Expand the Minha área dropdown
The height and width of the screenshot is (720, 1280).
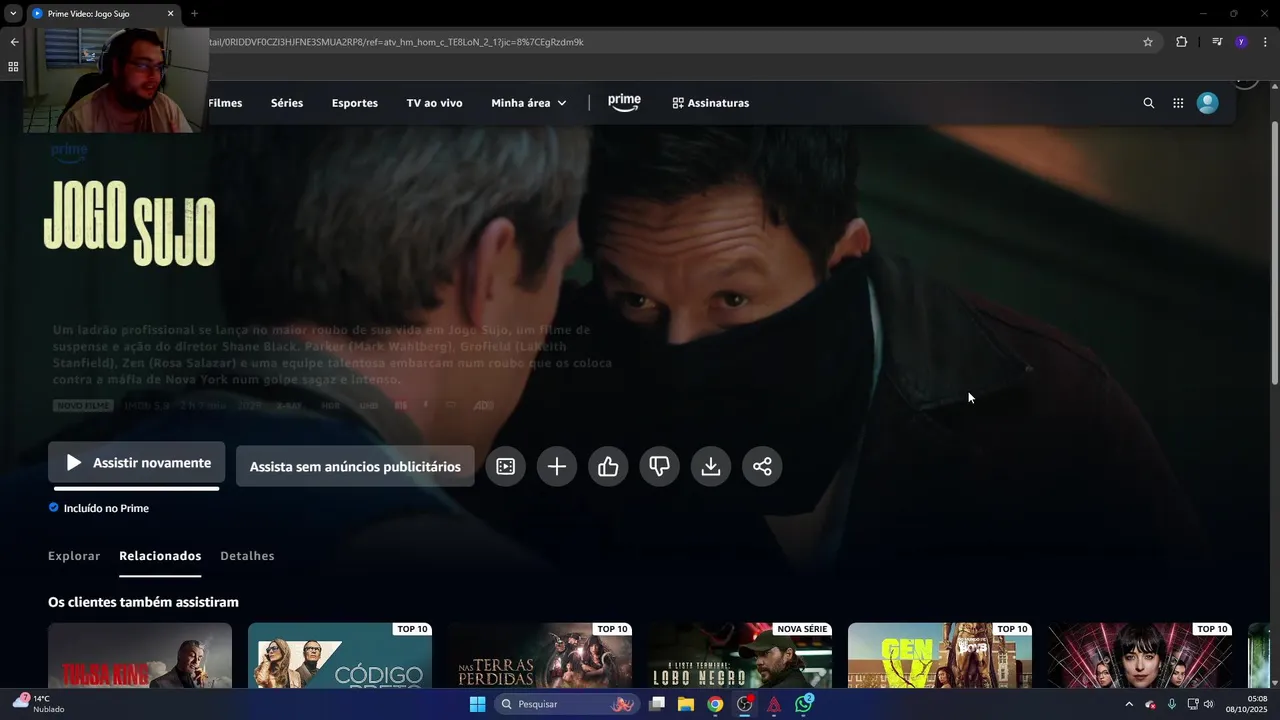pyautogui.click(x=529, y=103)
